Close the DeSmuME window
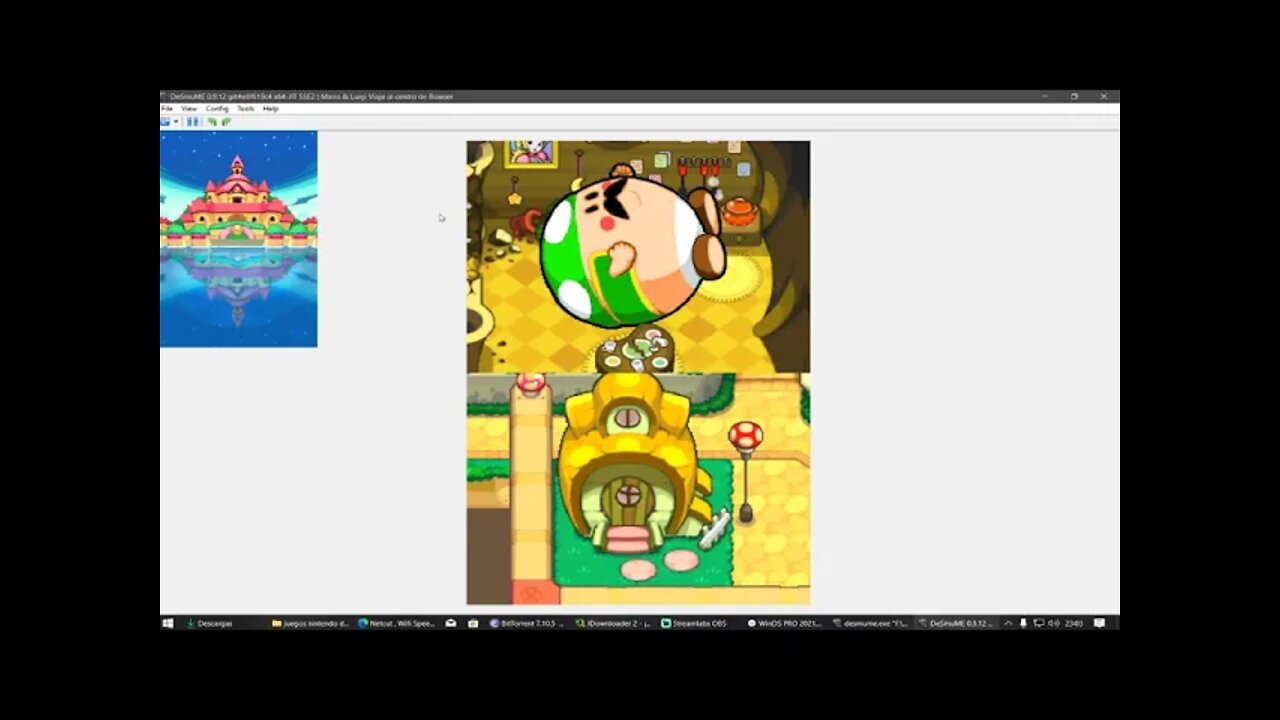This screenshot has height=720, width=1280. [x=1104, y=96]
